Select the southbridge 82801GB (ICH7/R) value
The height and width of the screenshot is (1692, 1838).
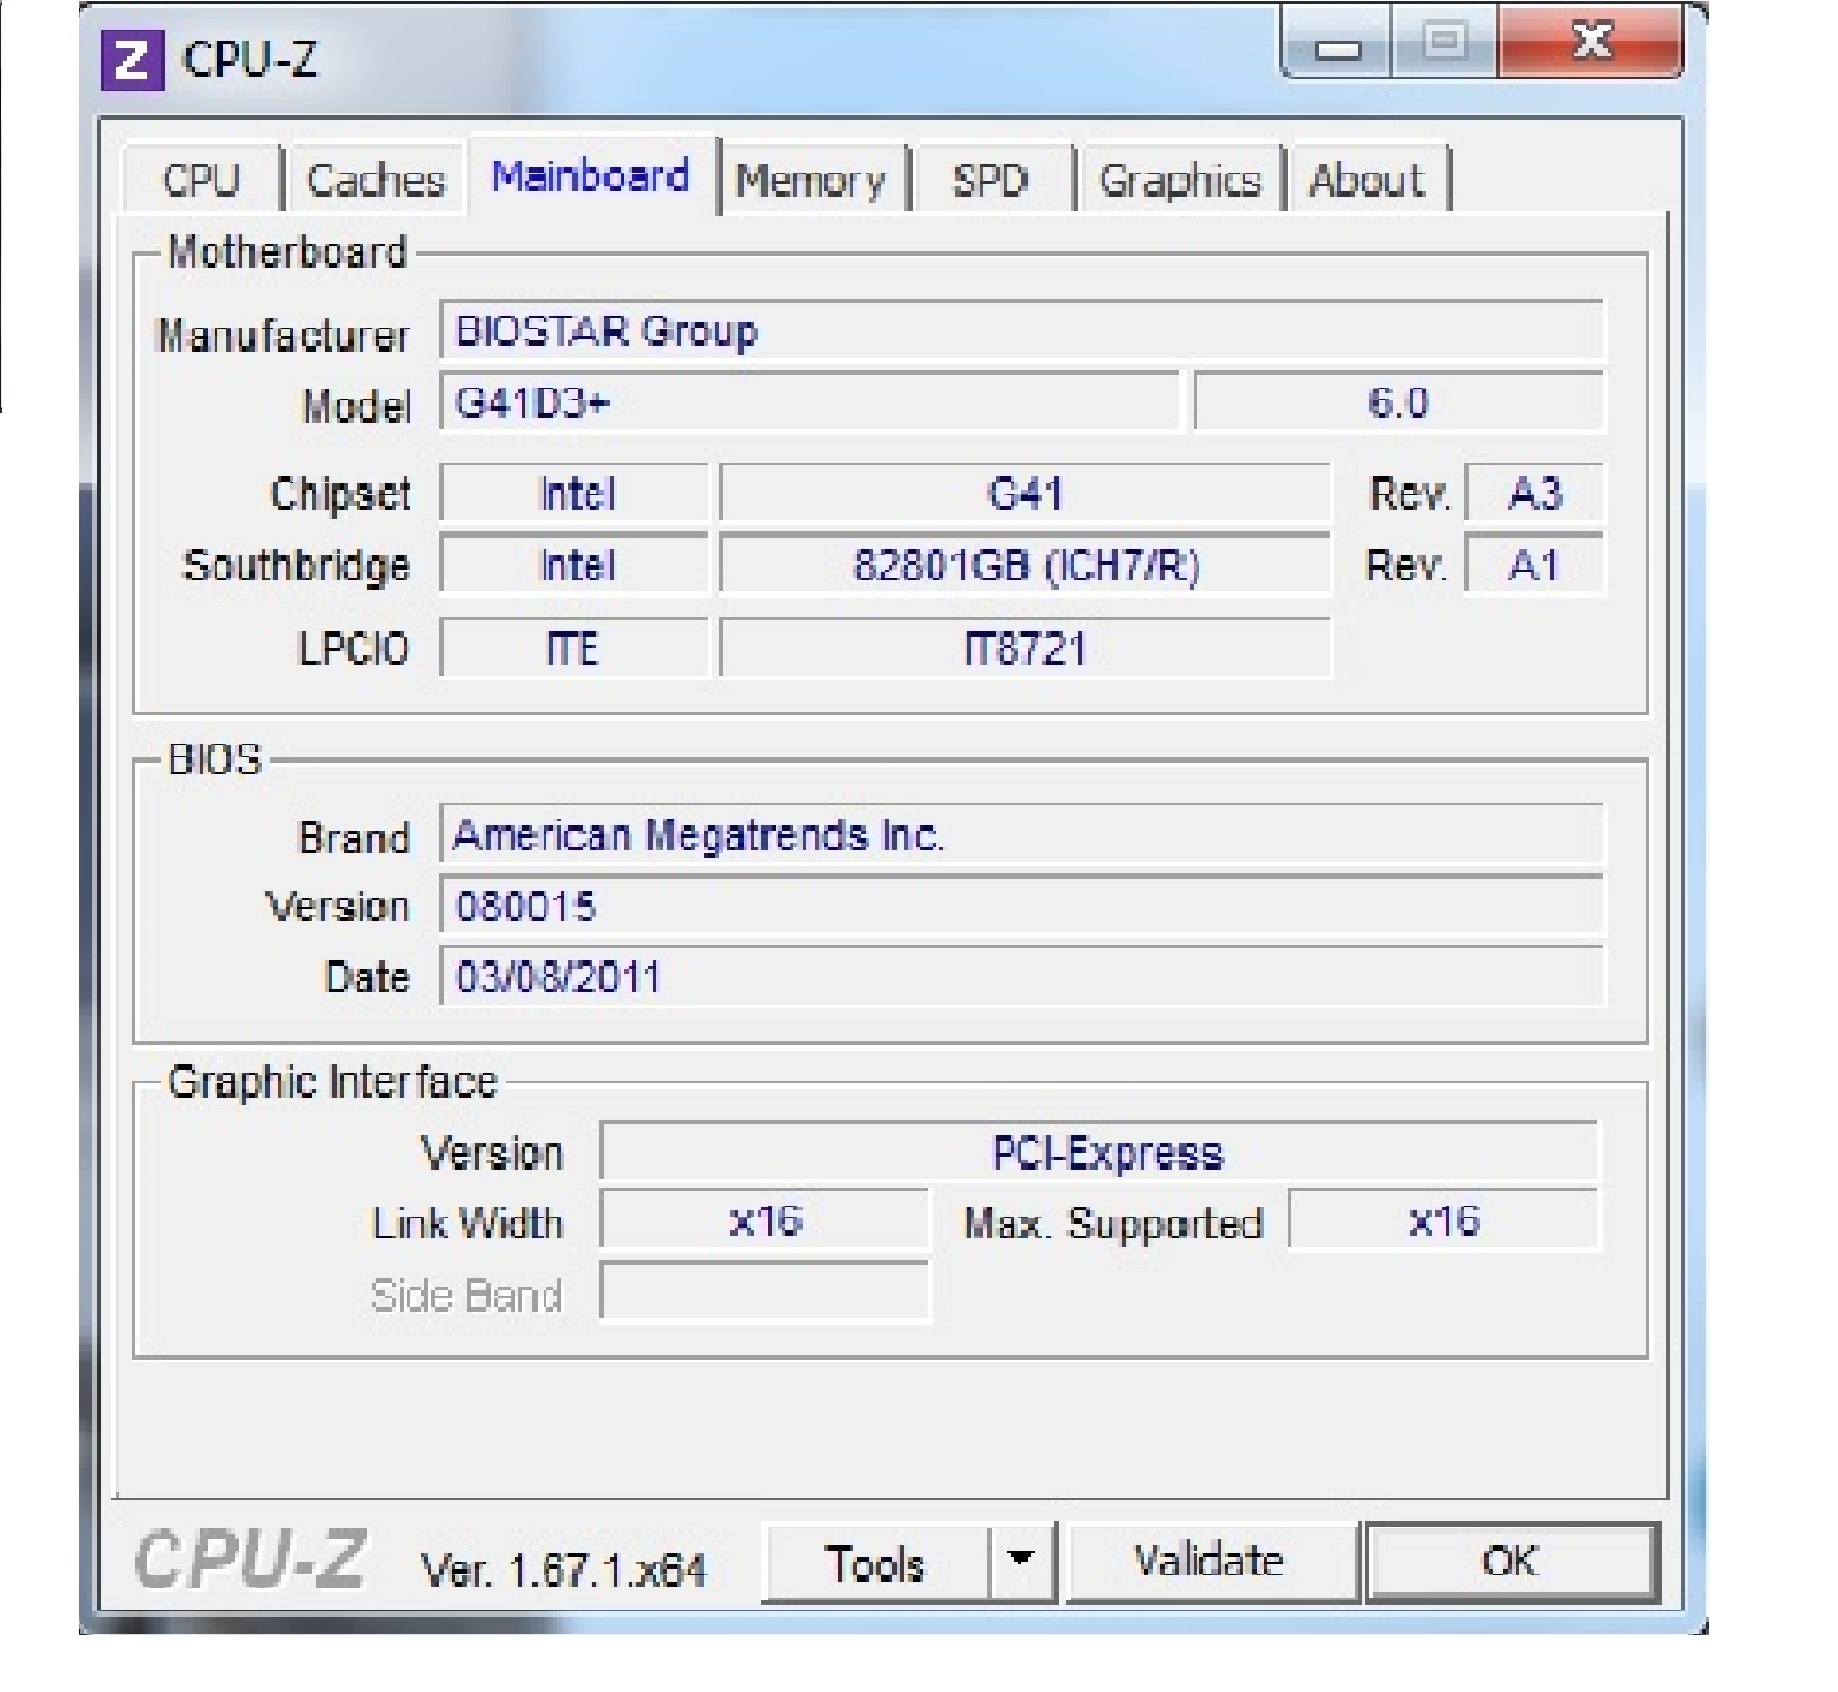(1025, 565)
